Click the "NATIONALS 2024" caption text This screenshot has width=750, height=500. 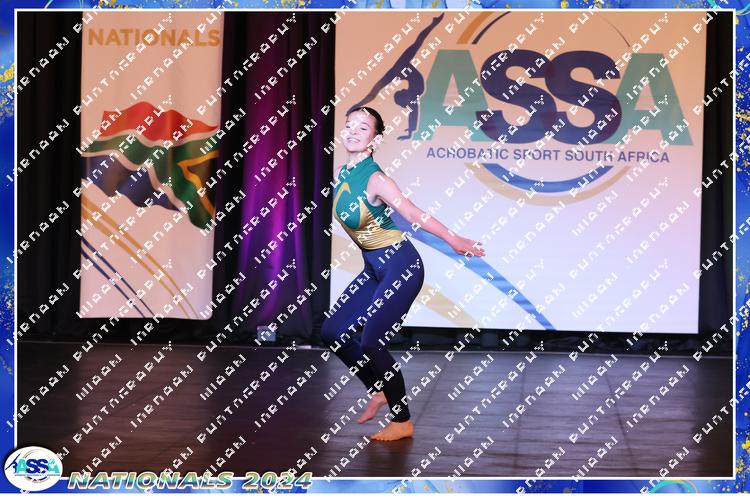click(x=190, y=480)
